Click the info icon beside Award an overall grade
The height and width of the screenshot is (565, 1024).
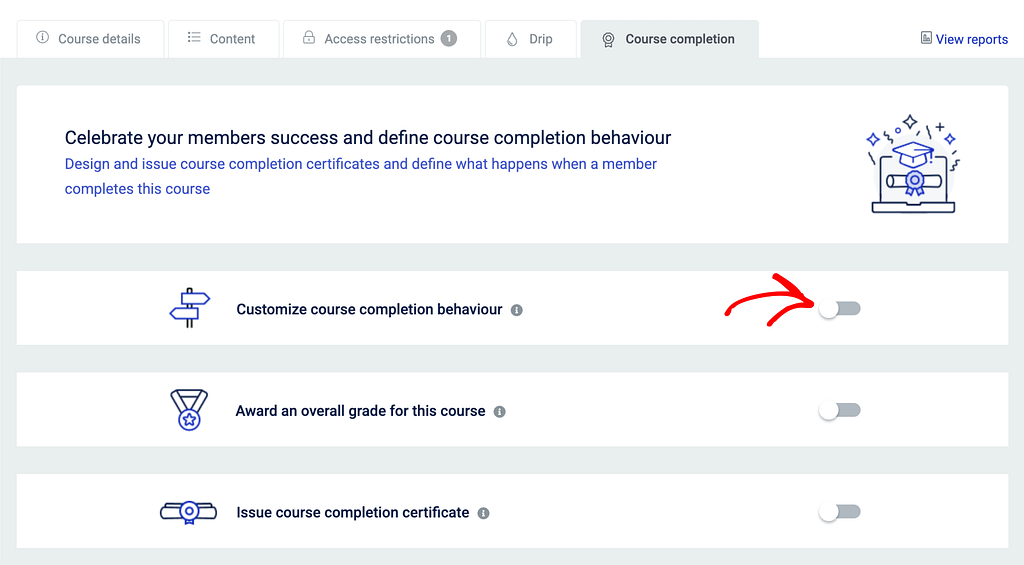tap(500, 412)
